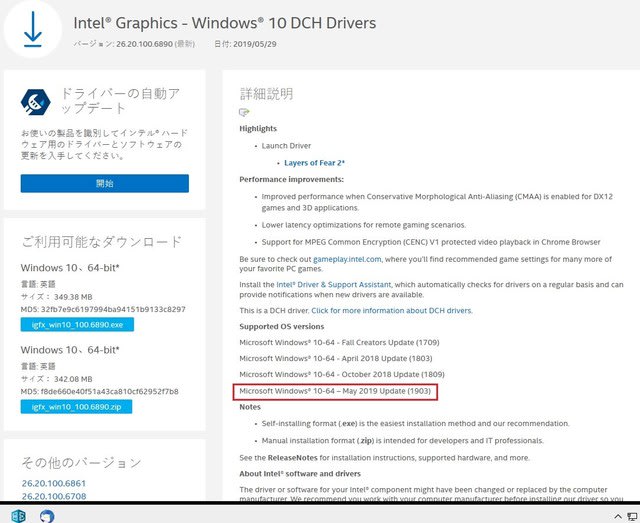Open Intel Driver & Support Assistant link
The width and height of the screenshot is (640, 523).
[x=333, y=285]
